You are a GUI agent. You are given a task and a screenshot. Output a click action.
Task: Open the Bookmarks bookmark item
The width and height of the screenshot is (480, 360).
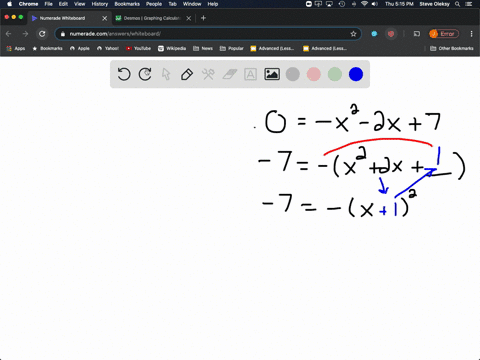click(x=48, y=48)
